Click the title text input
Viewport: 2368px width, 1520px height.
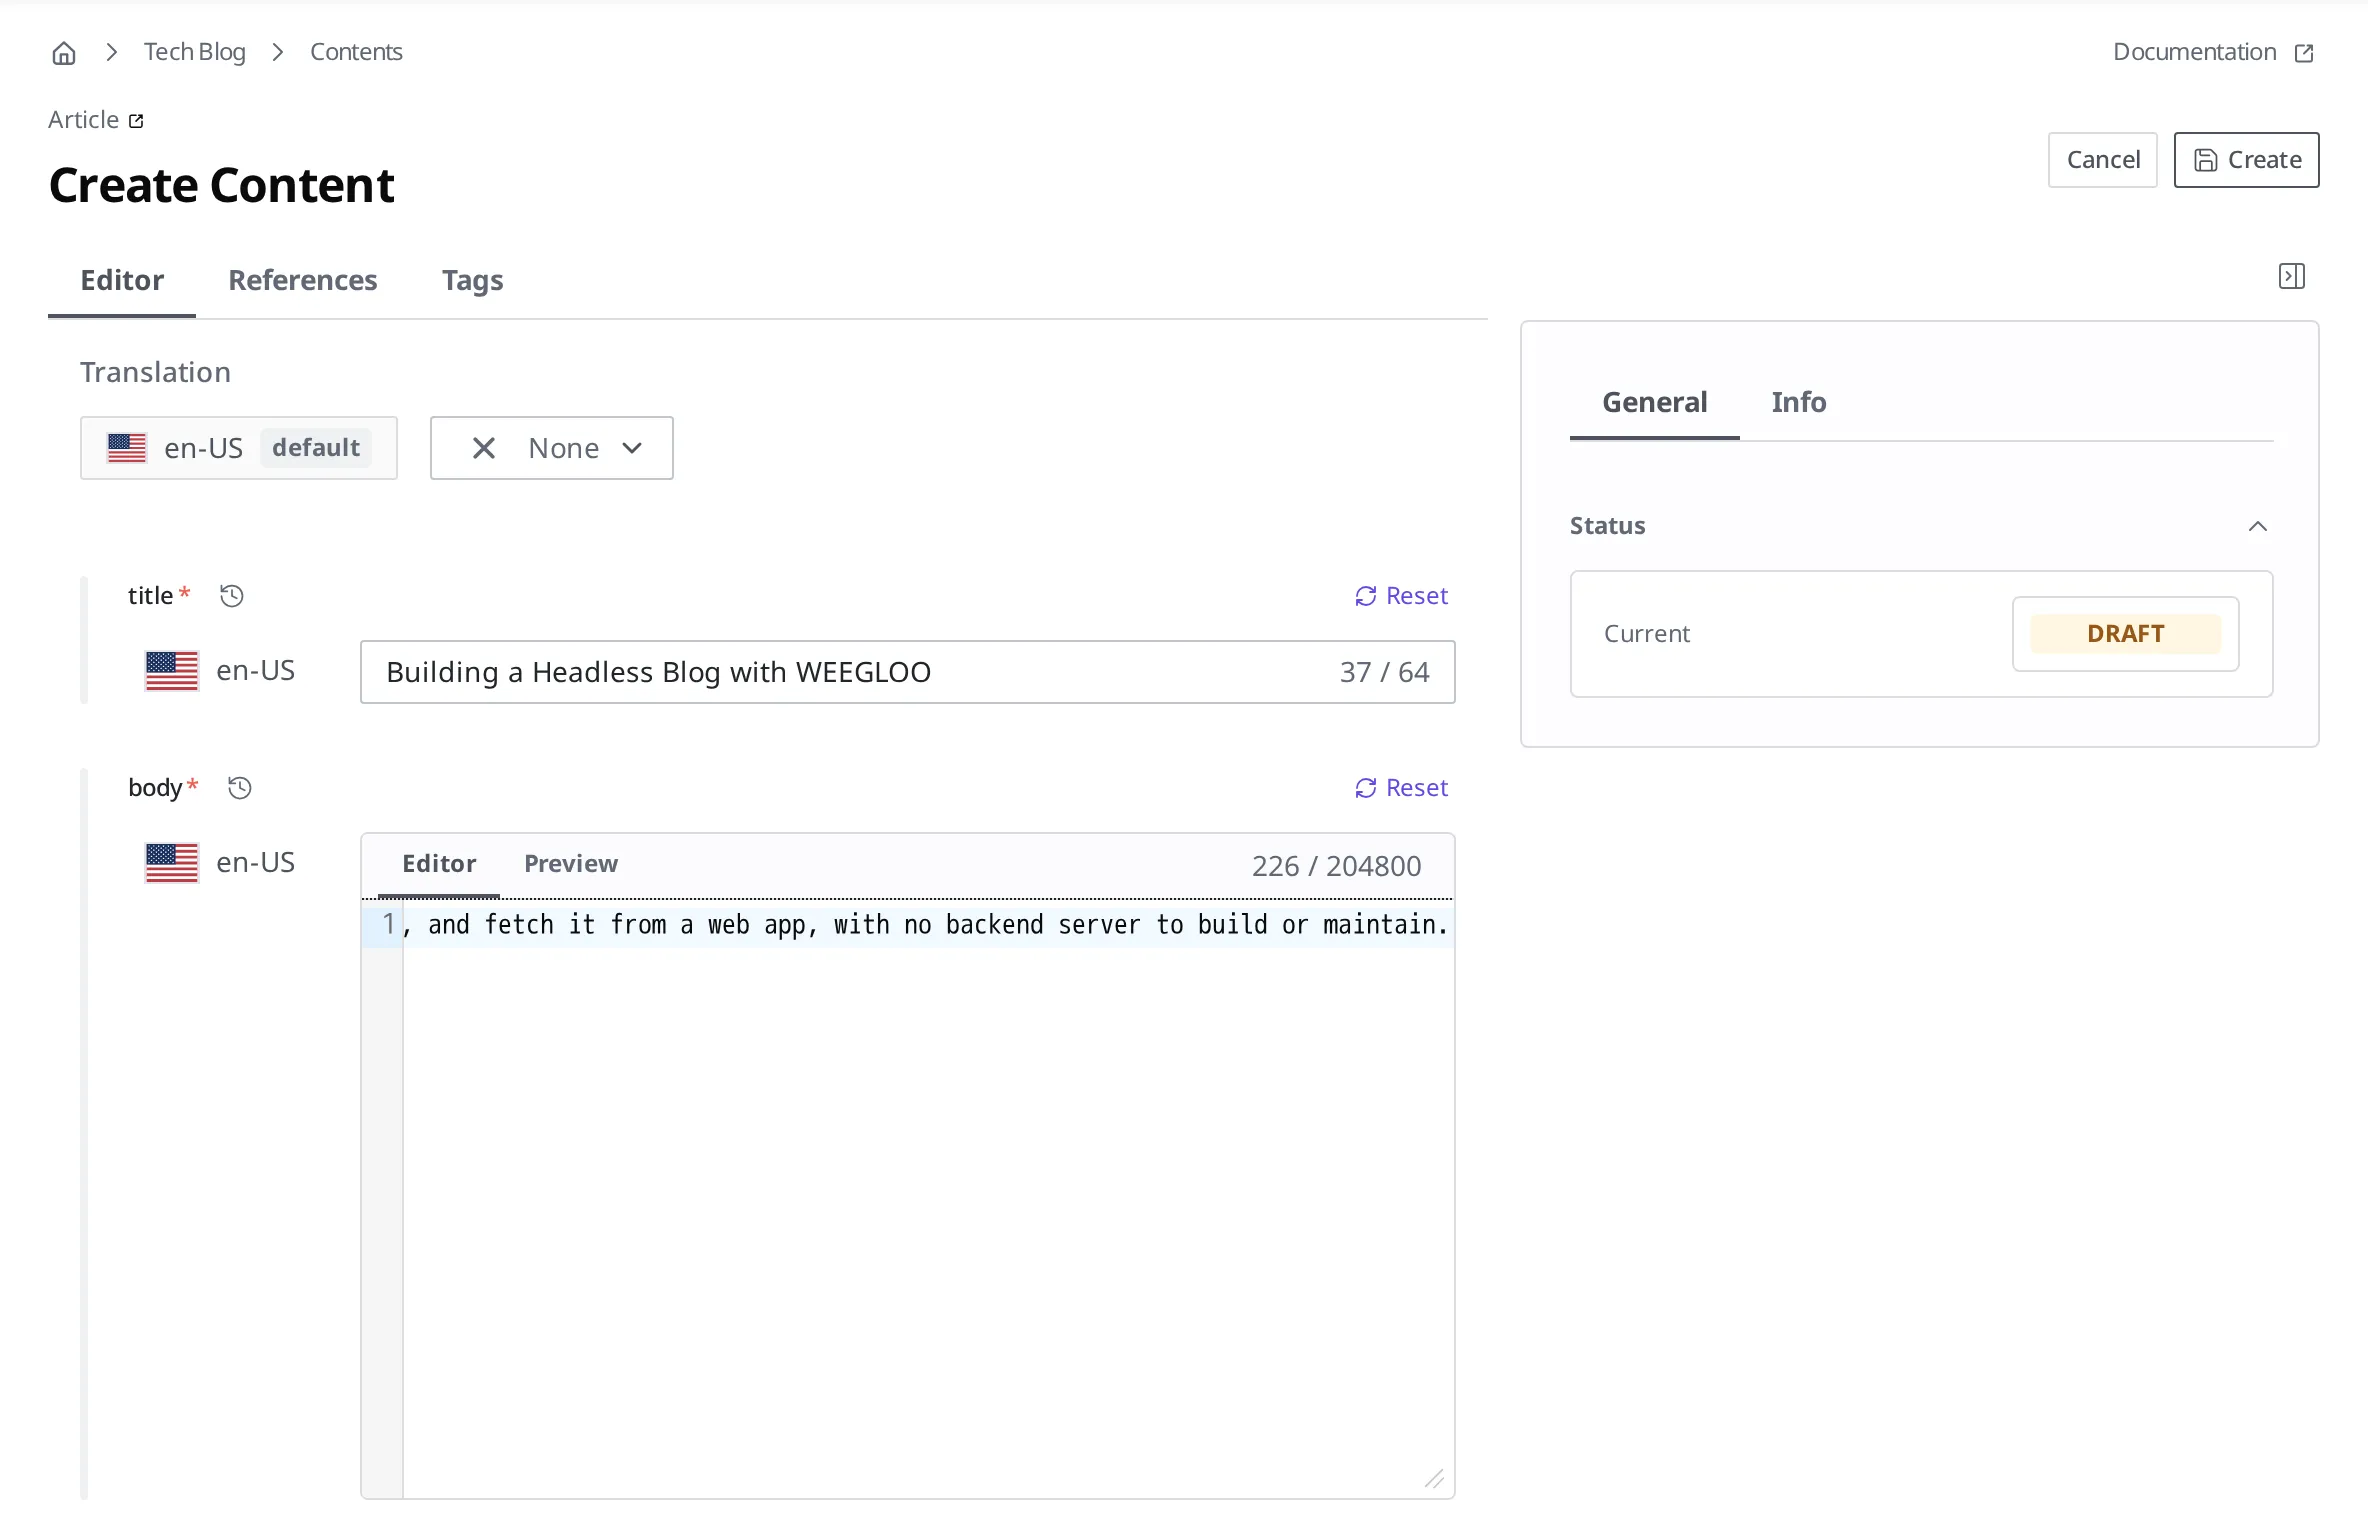[908, 672]
